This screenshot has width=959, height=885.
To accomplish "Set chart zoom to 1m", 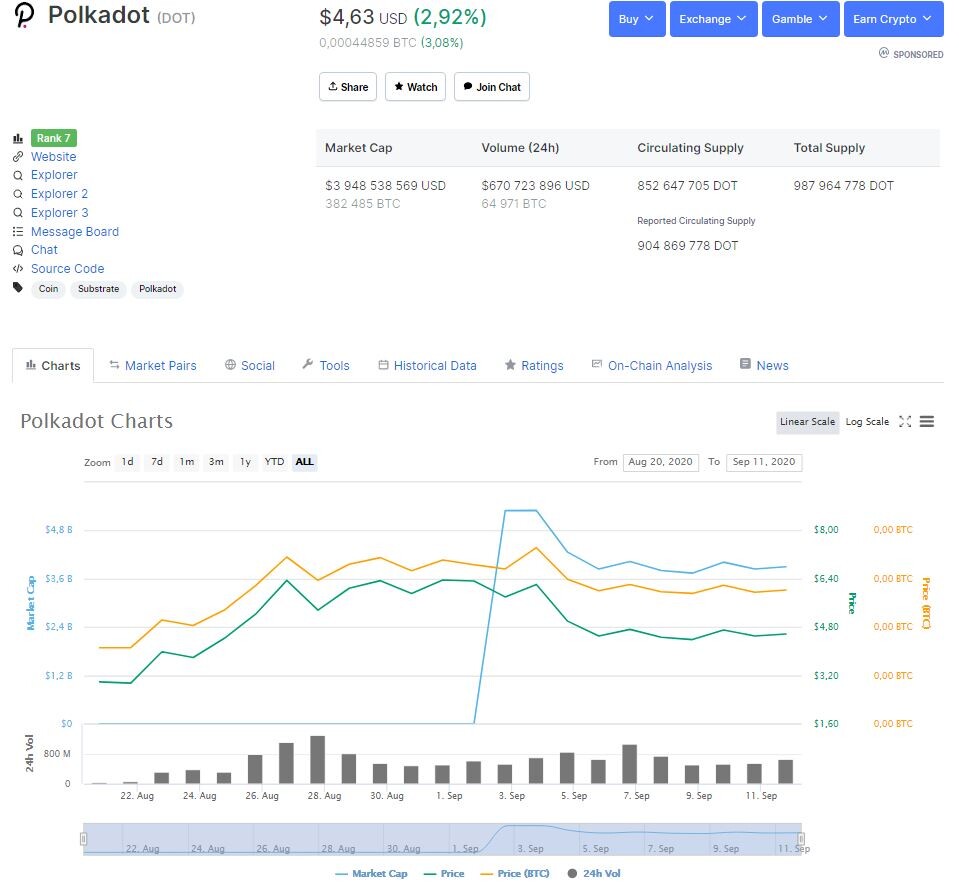I will tap(187, 462).
